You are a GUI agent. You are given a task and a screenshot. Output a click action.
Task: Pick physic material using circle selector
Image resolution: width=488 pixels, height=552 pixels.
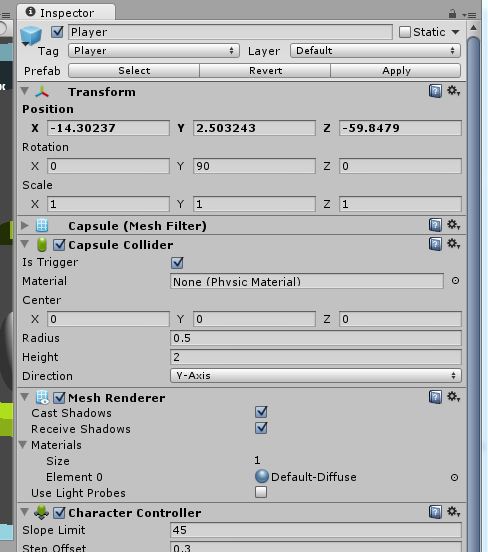455,281
